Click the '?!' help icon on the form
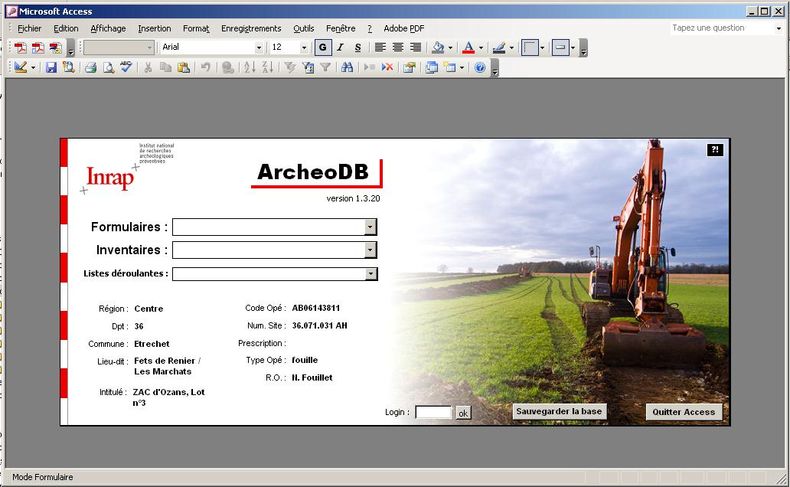Image resolution: width=790 pixels, height=487 pixels. 715,150
